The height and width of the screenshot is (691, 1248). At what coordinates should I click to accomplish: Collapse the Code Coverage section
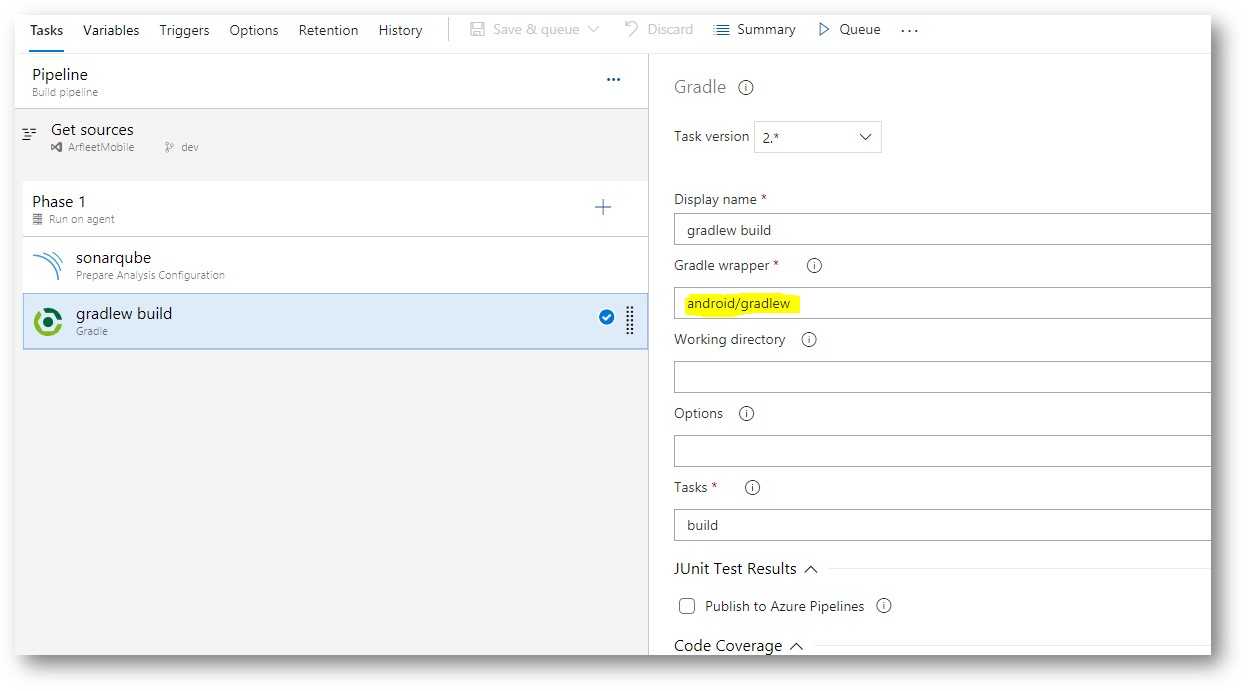[x=796, y=646]
